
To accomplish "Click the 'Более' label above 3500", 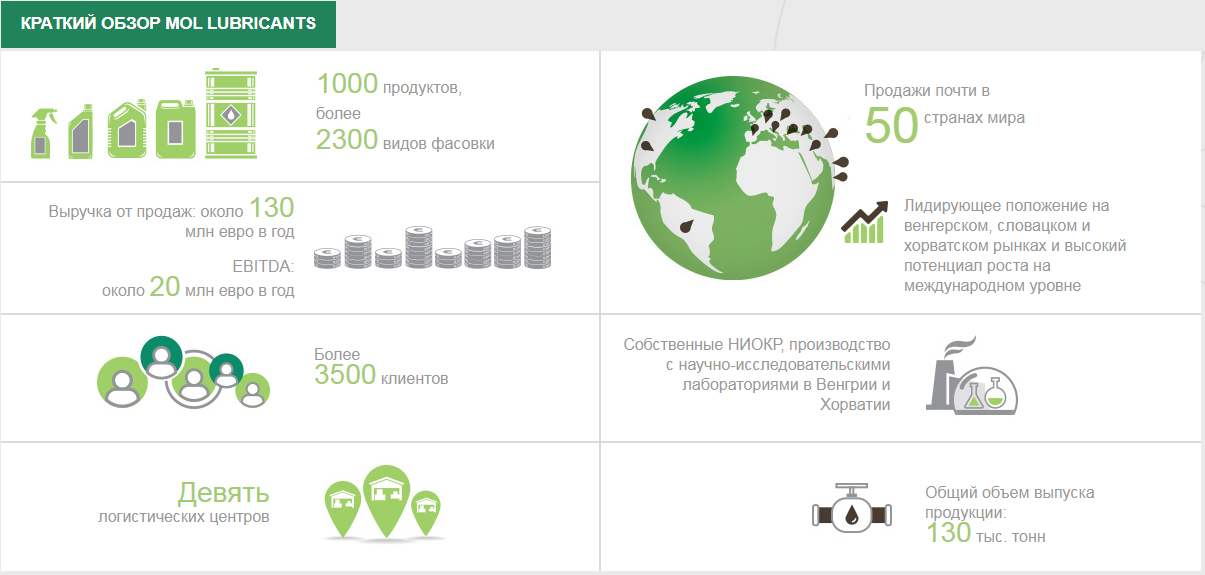I will click(x=337, y=354).
